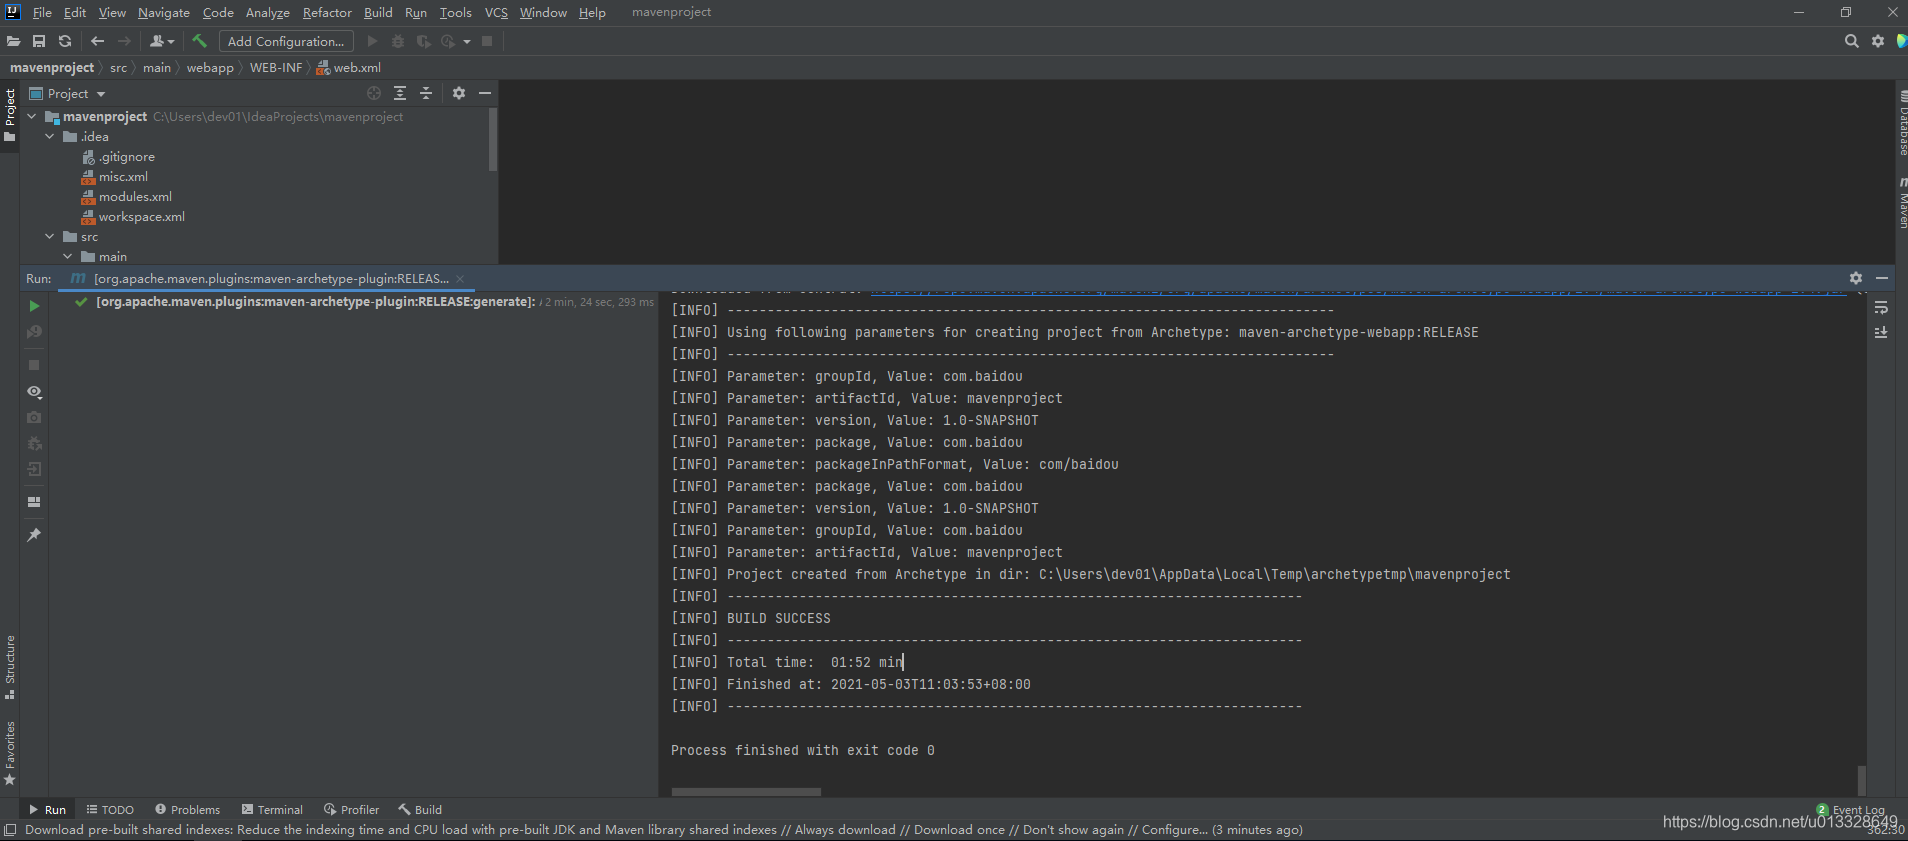The image size is (1908, 841).
Task: Open the Navigate menu
Action: (x=164, y=12)
